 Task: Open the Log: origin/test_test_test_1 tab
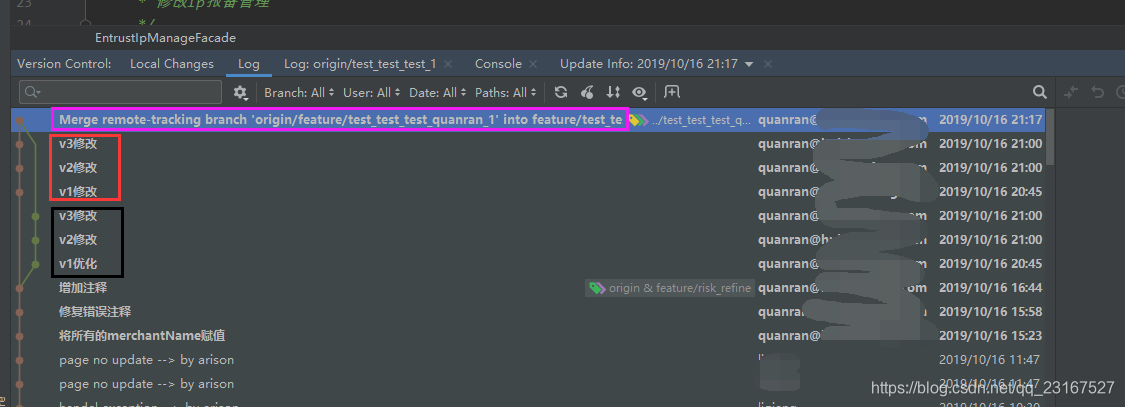coord(359,64)
